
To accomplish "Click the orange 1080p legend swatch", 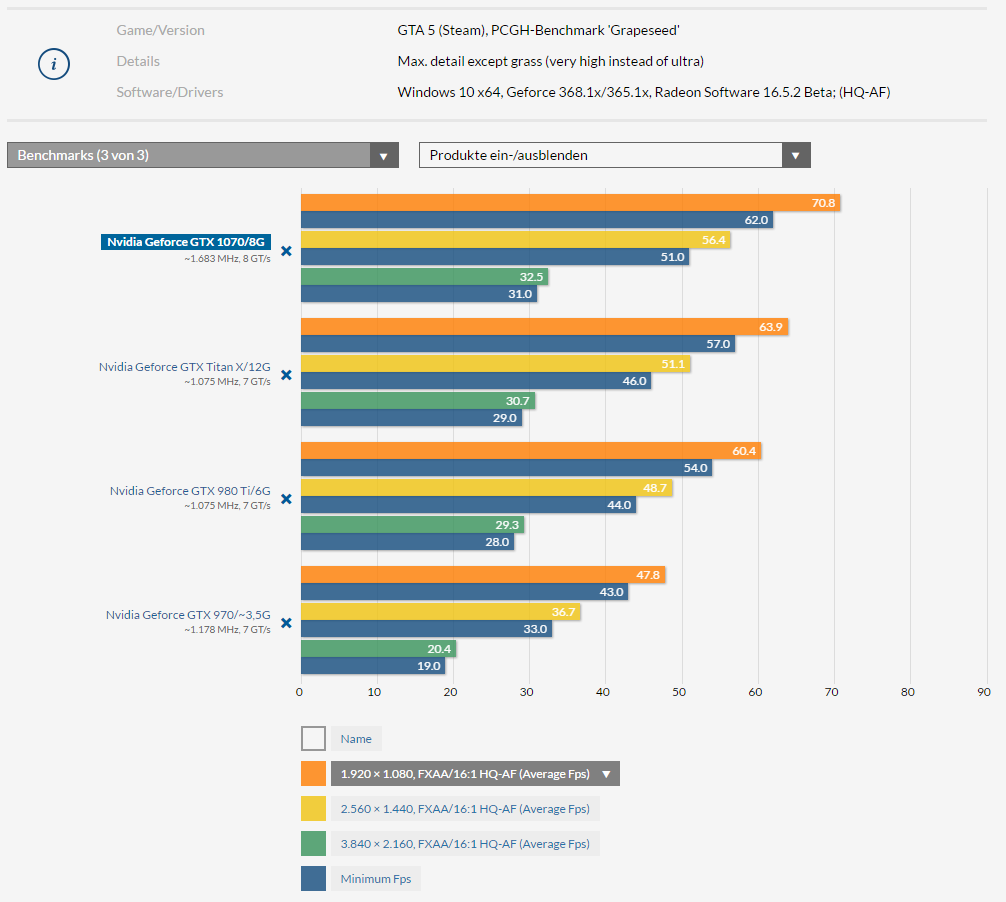I will coord(314,774).
